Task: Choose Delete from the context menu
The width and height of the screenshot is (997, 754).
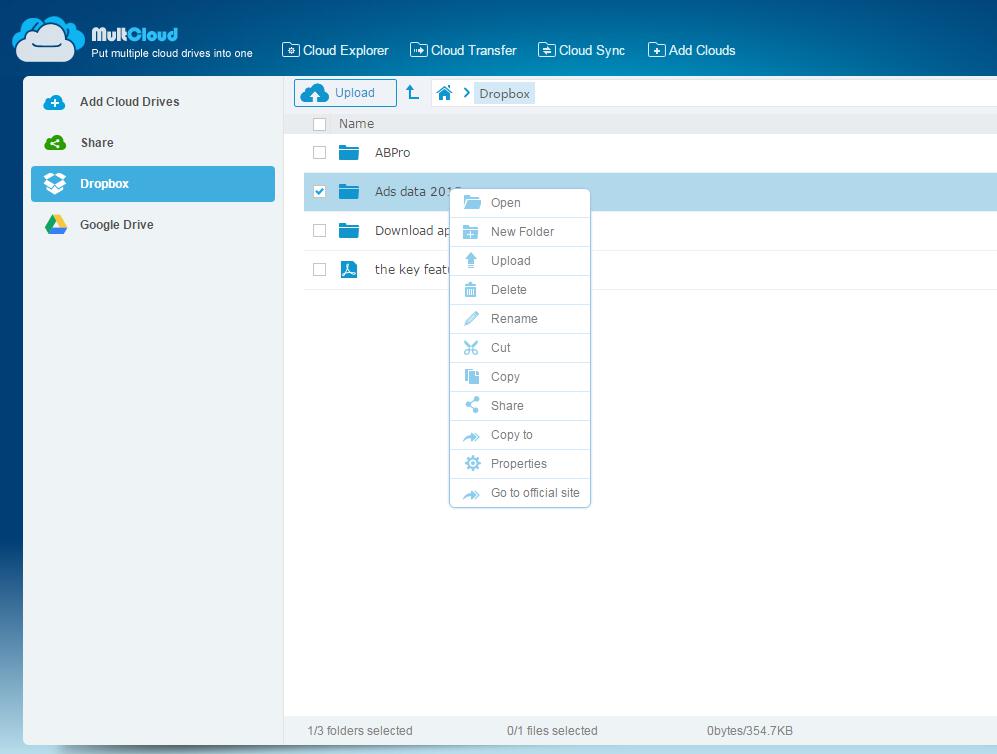Action: [520, 290]
